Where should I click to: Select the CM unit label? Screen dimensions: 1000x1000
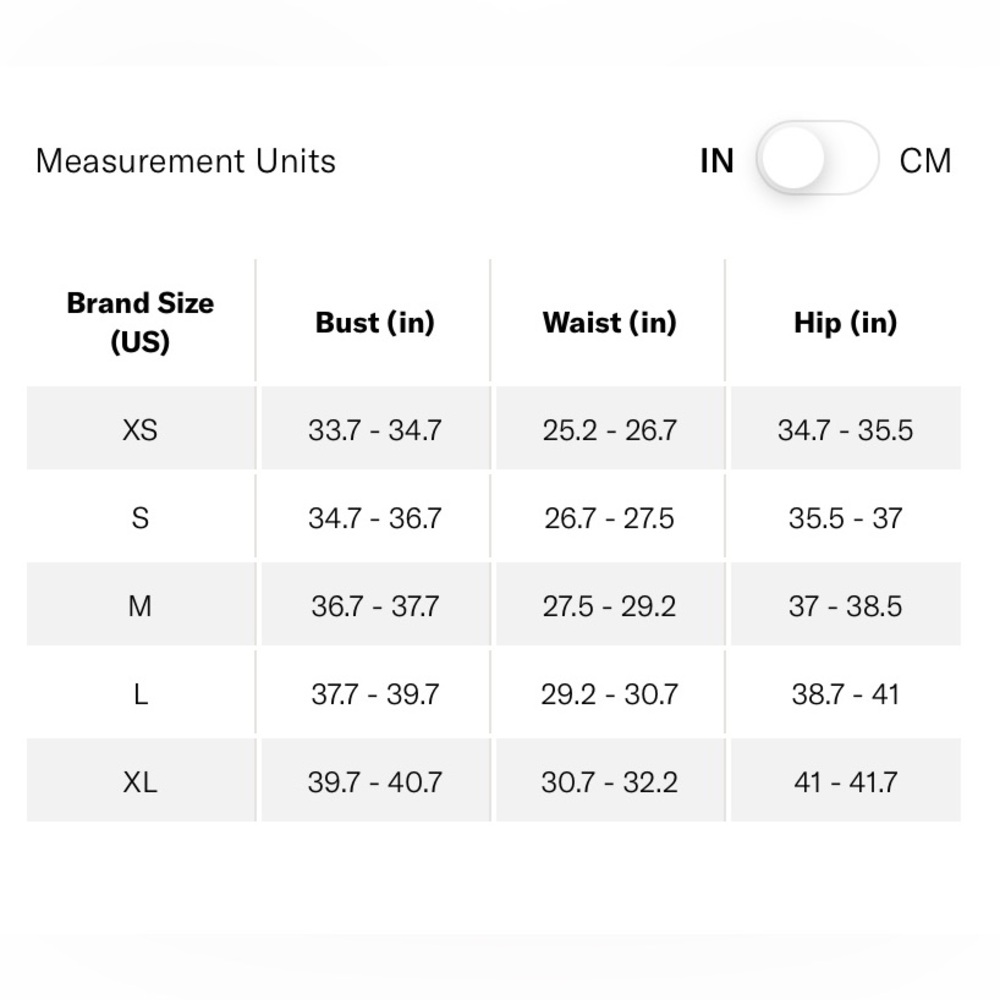tap(925, 161)
